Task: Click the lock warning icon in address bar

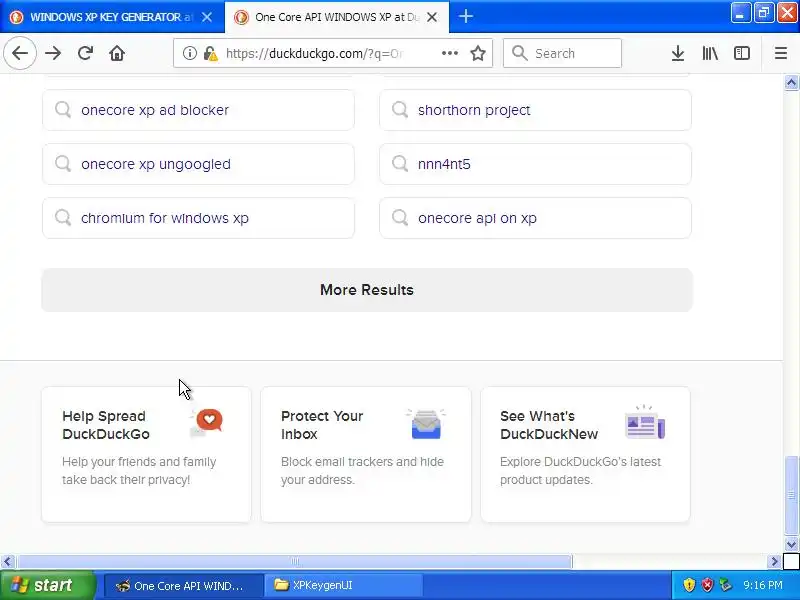Action: coord(210,53)
